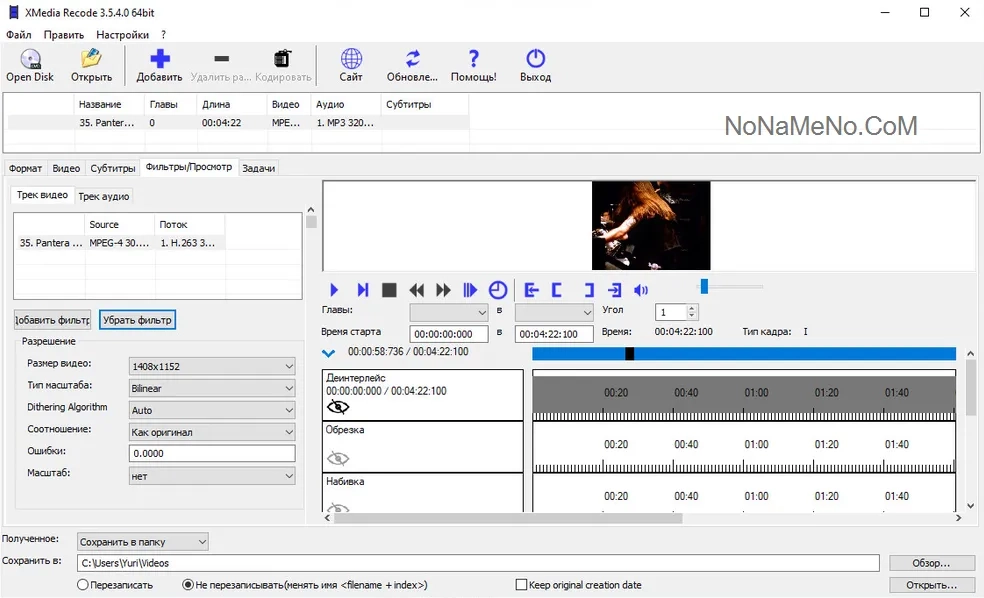984x598 pixels.
Task: Enable Keep original creation date checkbox
Action: coord(521,585)
